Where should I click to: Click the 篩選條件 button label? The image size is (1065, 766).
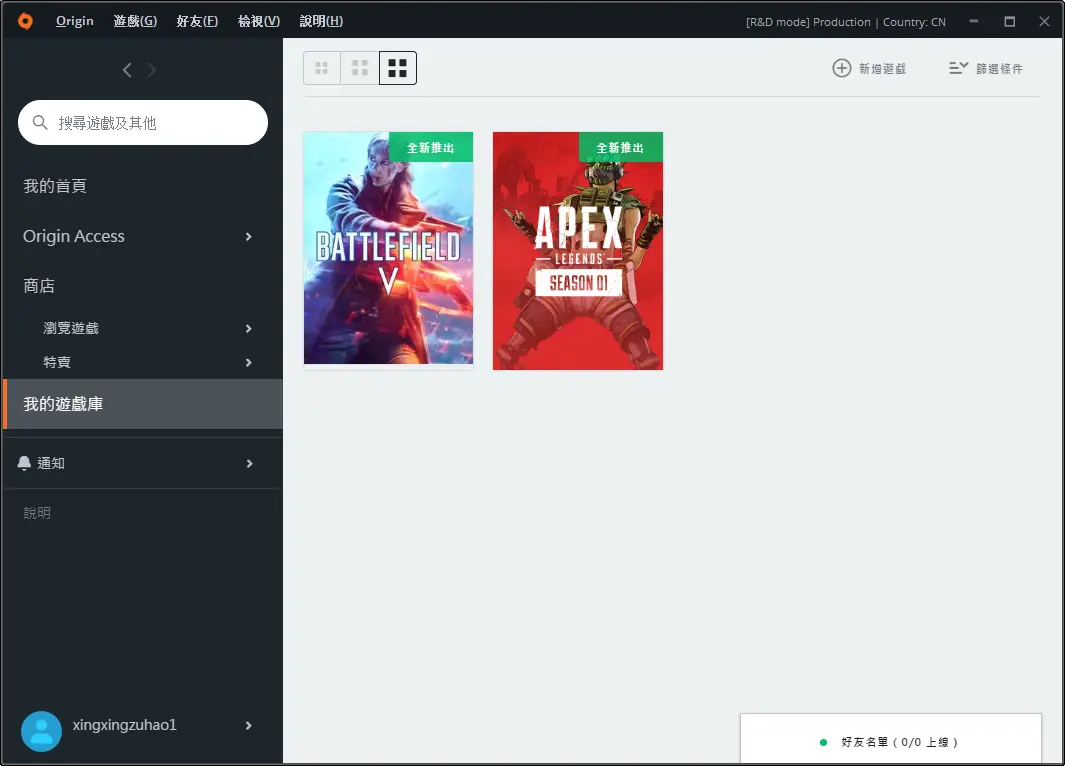pos(999,69)
